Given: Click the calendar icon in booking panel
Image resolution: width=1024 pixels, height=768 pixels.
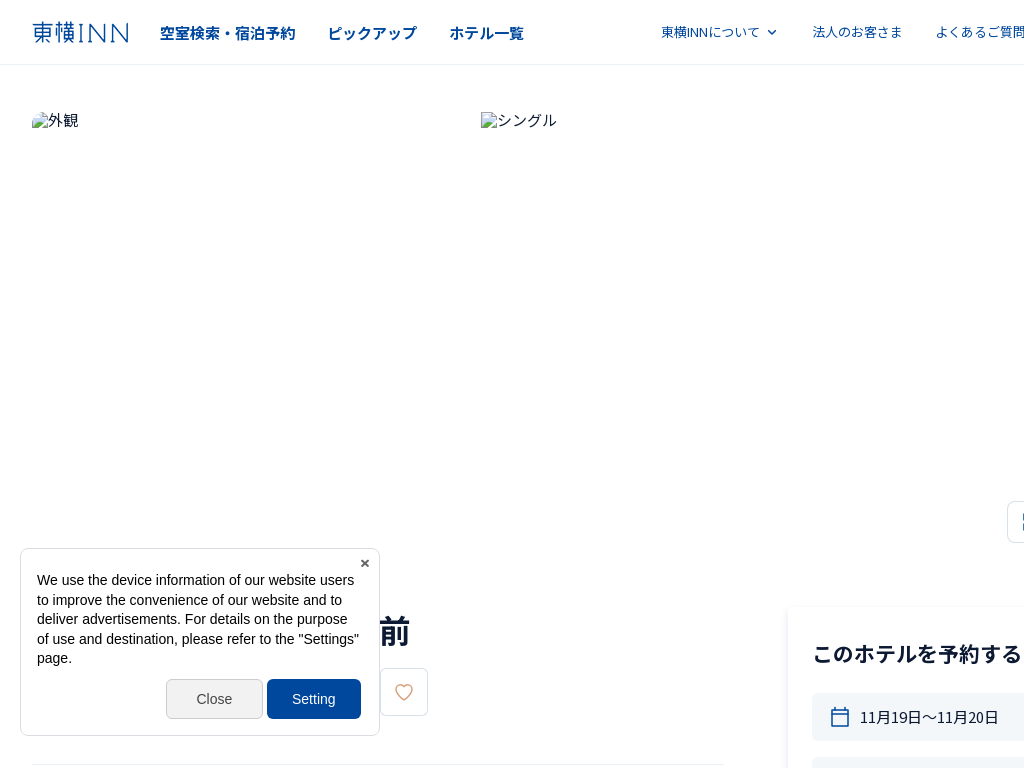Looking at the screenshot, I should tap(840, 717).
